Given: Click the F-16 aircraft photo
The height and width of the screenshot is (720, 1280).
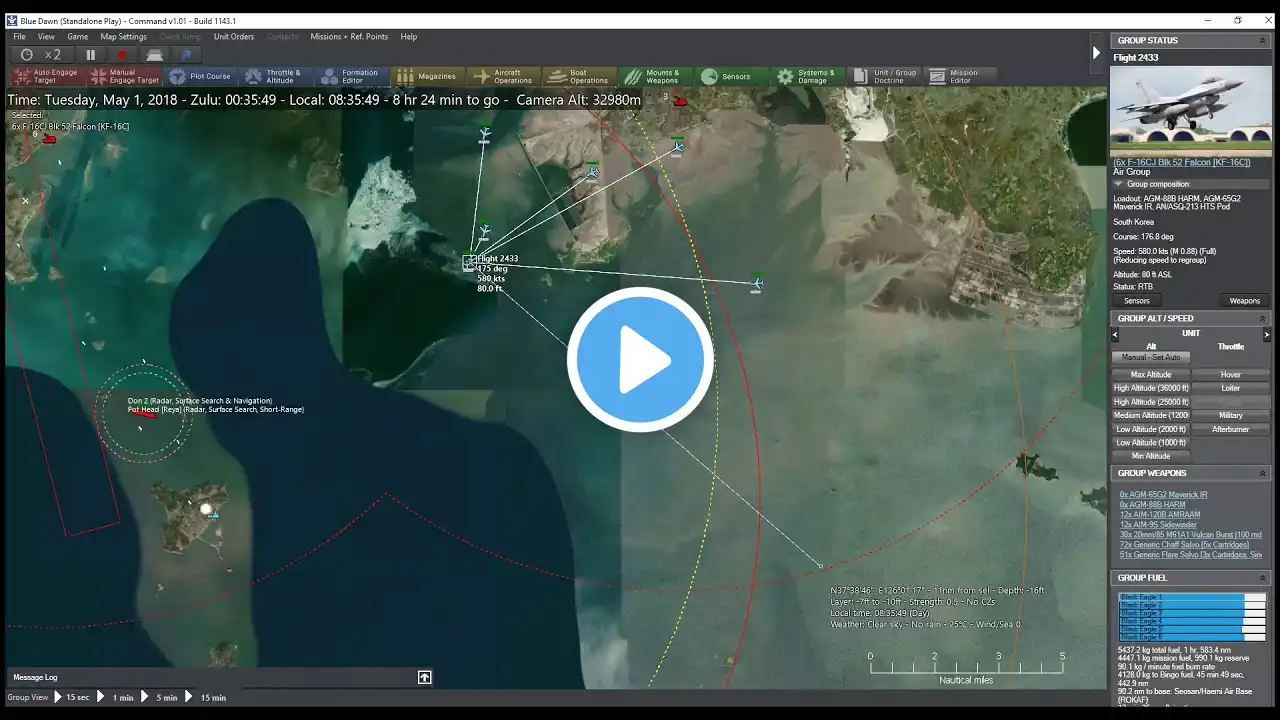Looking at the screenshot, I should tap(1190, 111).
